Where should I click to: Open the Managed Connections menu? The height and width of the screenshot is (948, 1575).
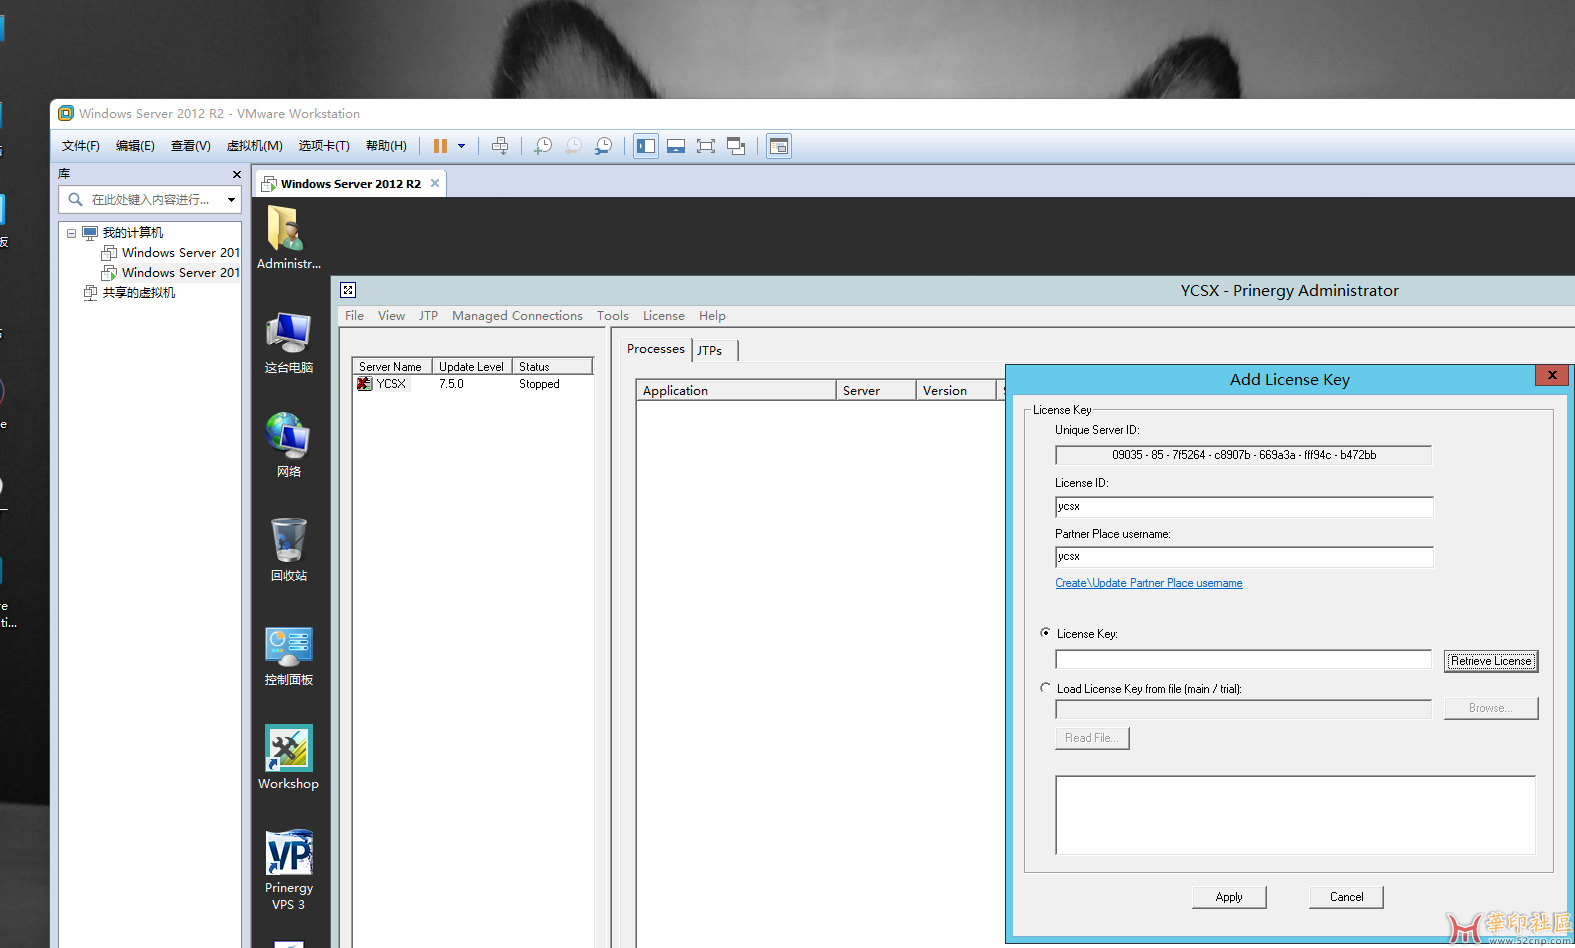pyautogui.click(x=517, y=316)
